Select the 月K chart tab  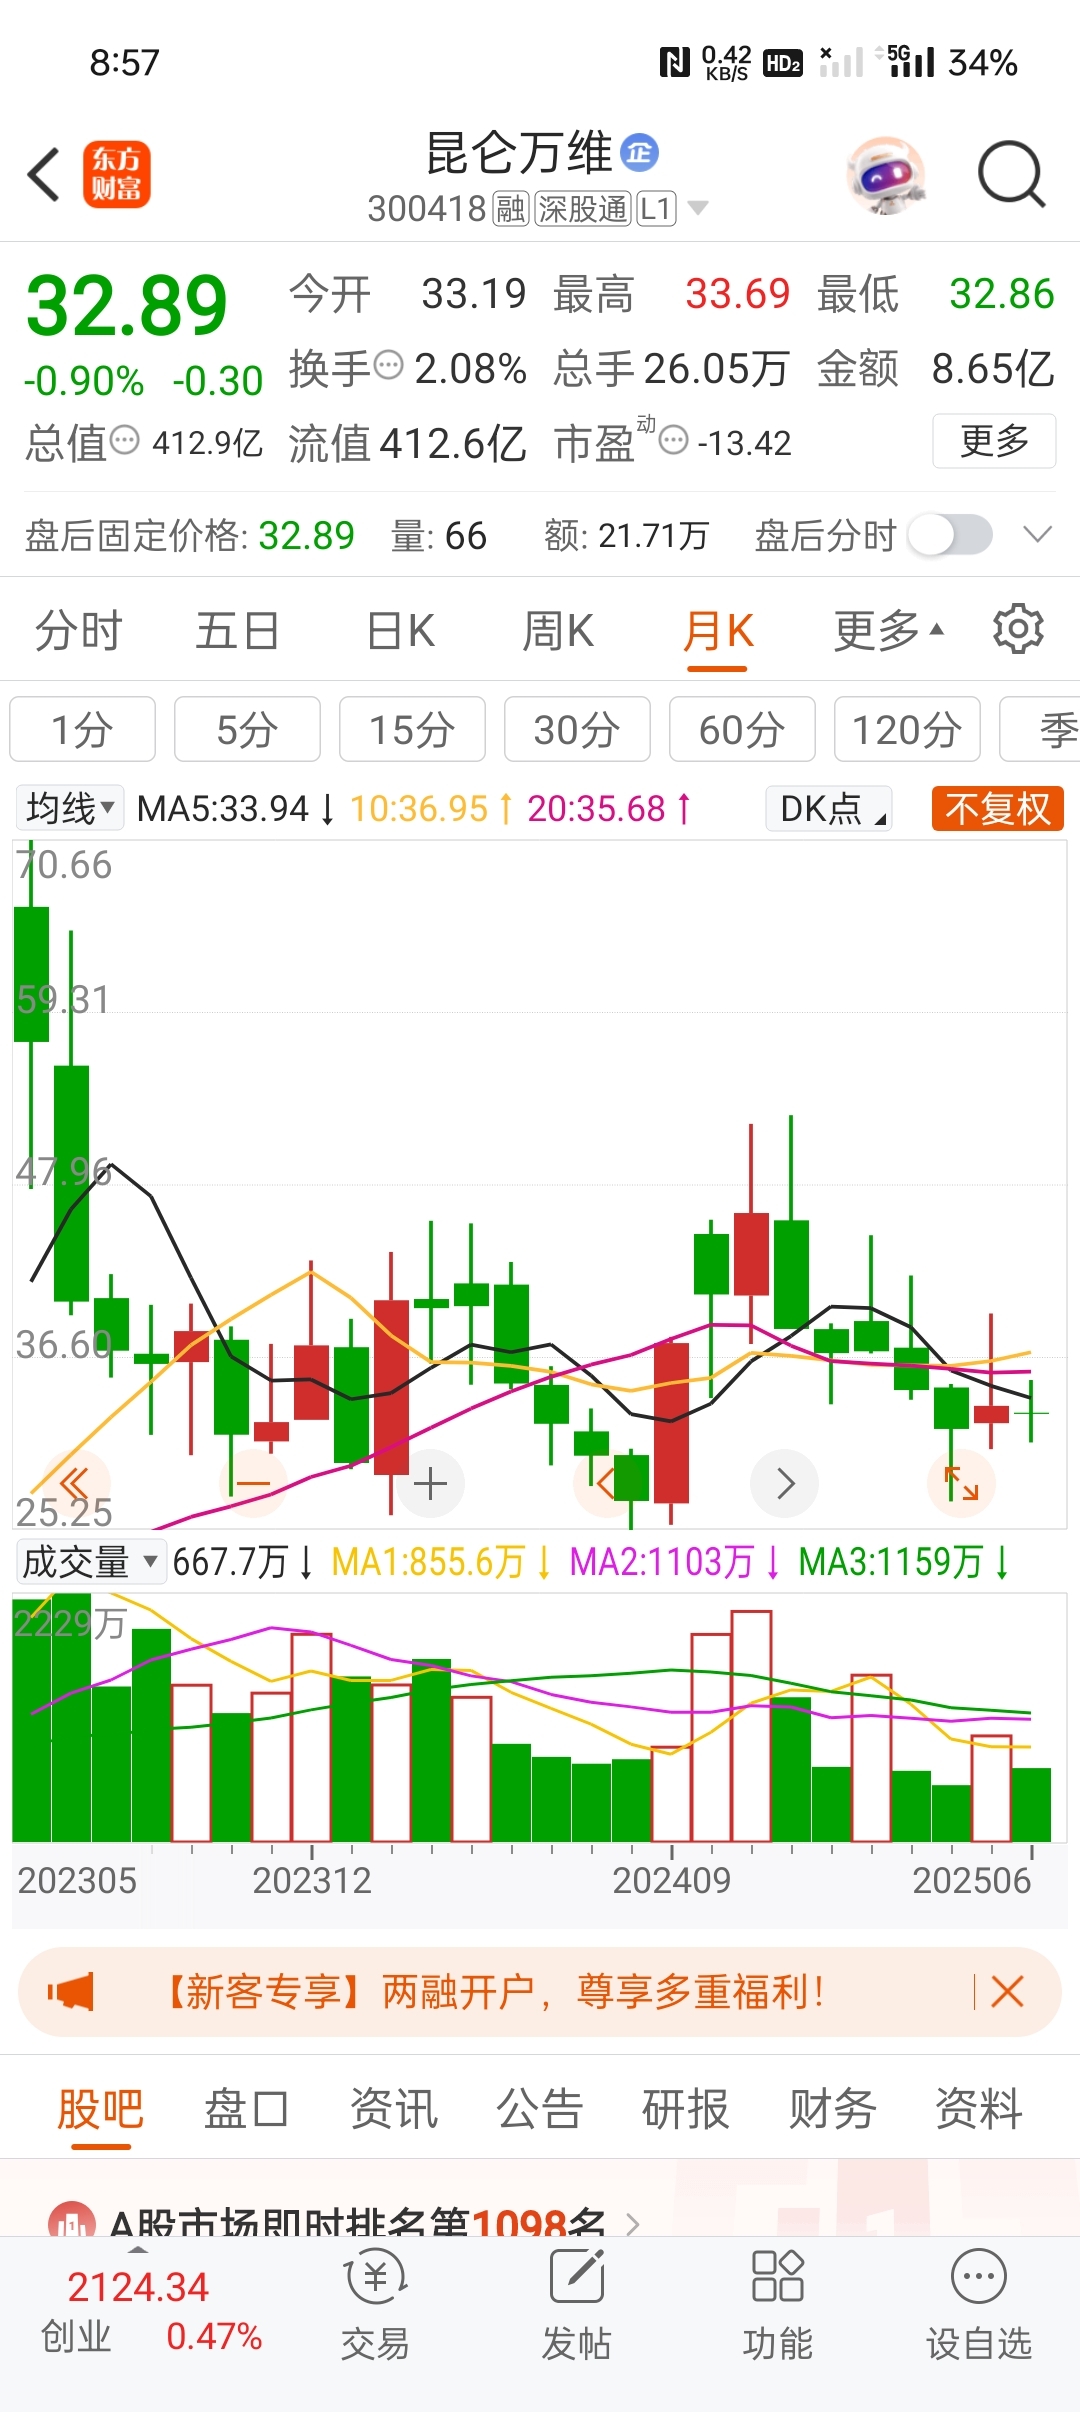click(x=718, y=631)
